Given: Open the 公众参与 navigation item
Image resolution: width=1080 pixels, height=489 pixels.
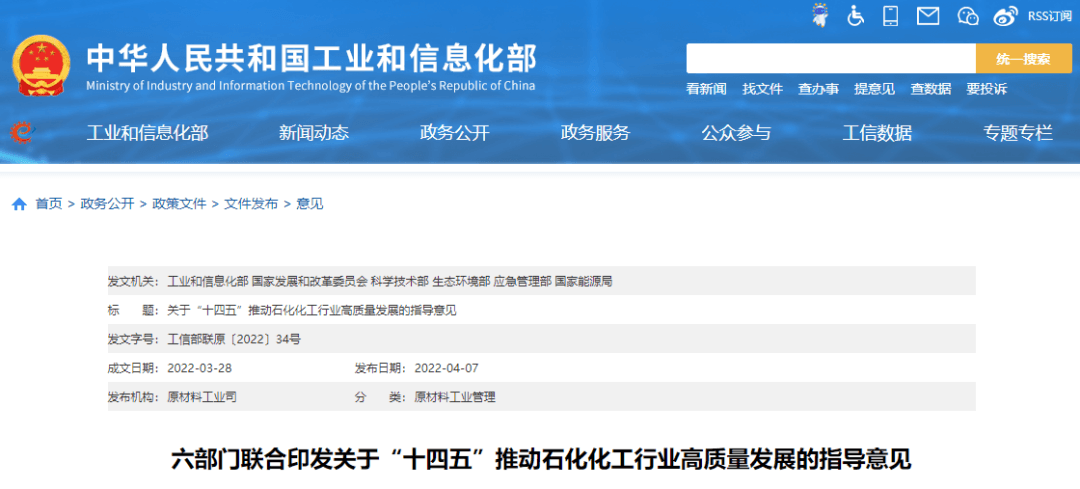Looking at the screenshot, I should tap(736, 133).
